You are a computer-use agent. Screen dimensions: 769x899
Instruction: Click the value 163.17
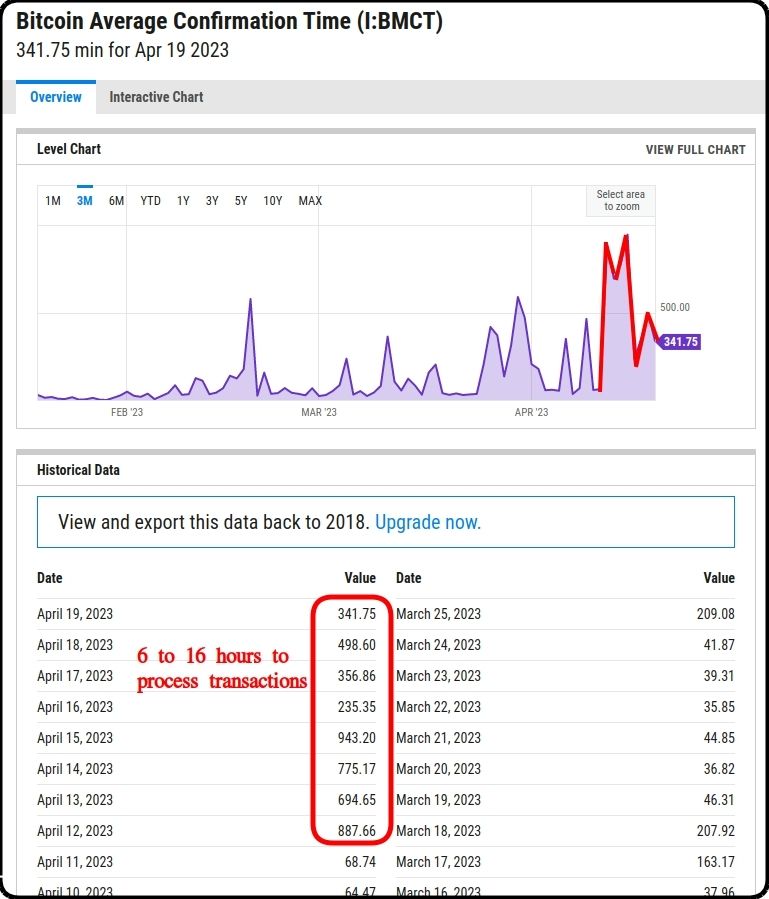coord(716,862)
